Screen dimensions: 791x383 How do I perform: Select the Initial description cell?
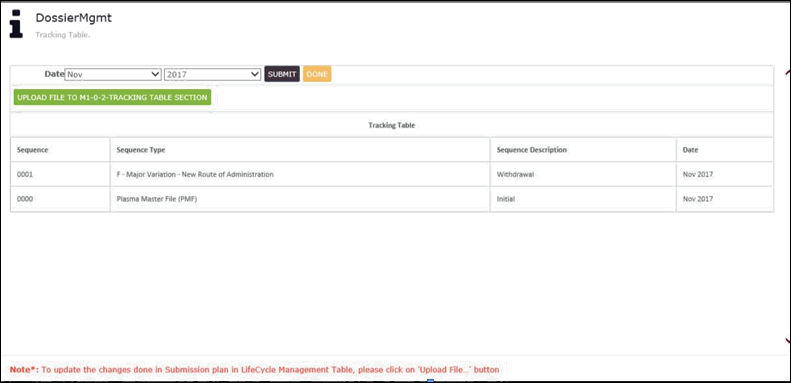[x=583, y=199]
